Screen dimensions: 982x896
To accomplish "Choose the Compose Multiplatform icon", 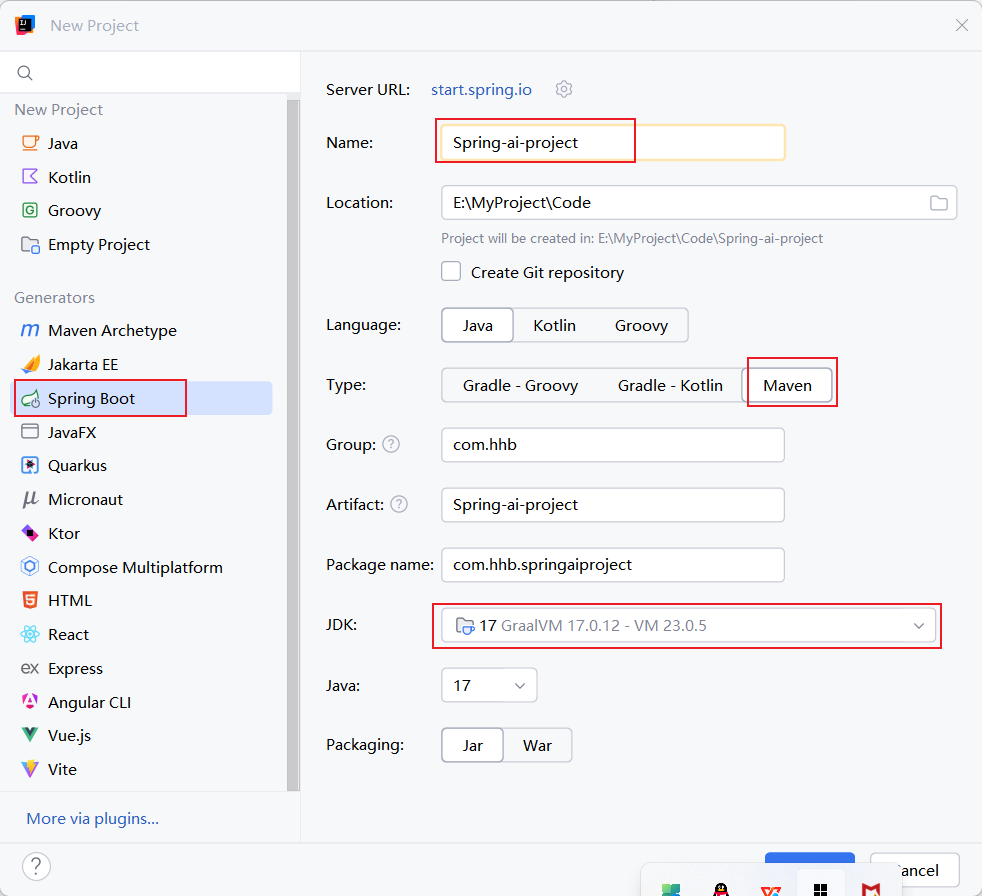I will (x=30, y=567).
